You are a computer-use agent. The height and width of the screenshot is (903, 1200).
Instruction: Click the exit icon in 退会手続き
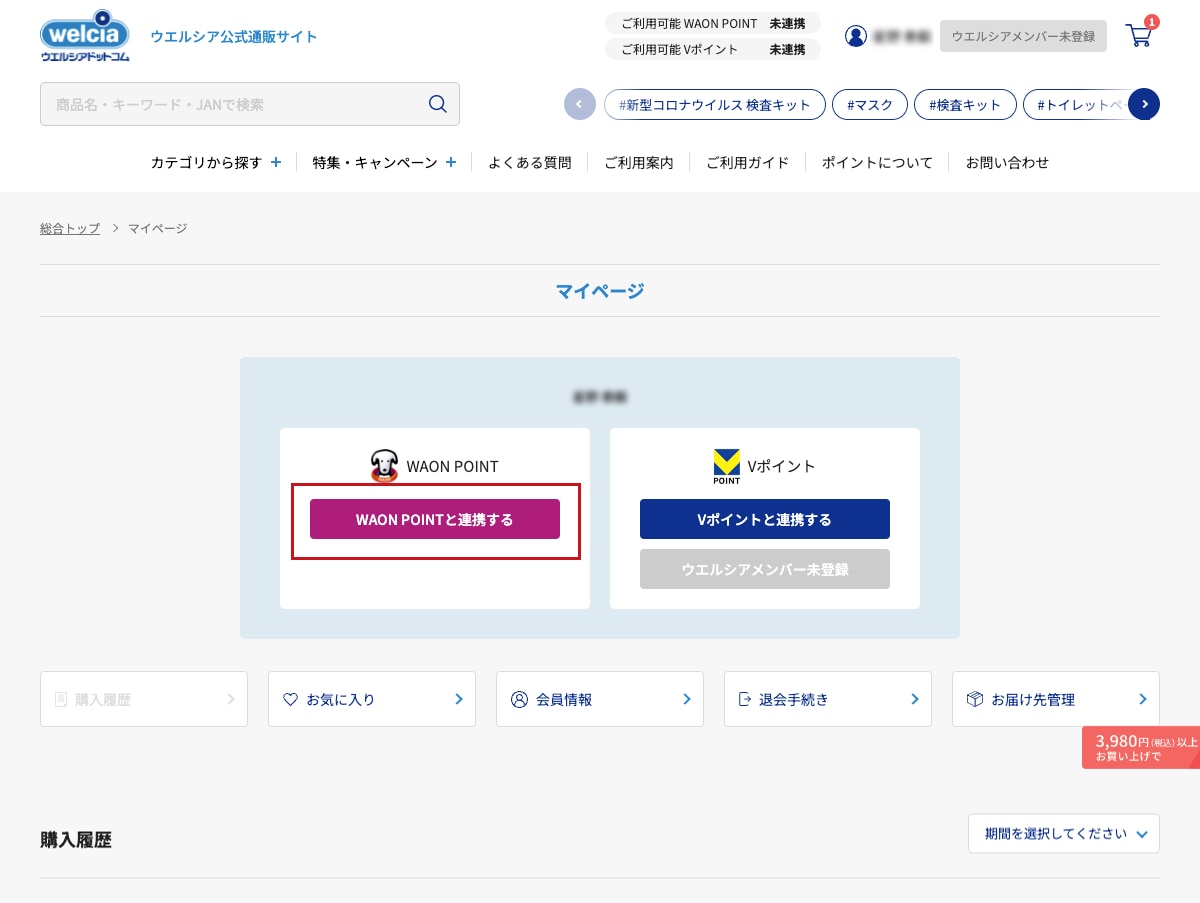coord(744,699)
